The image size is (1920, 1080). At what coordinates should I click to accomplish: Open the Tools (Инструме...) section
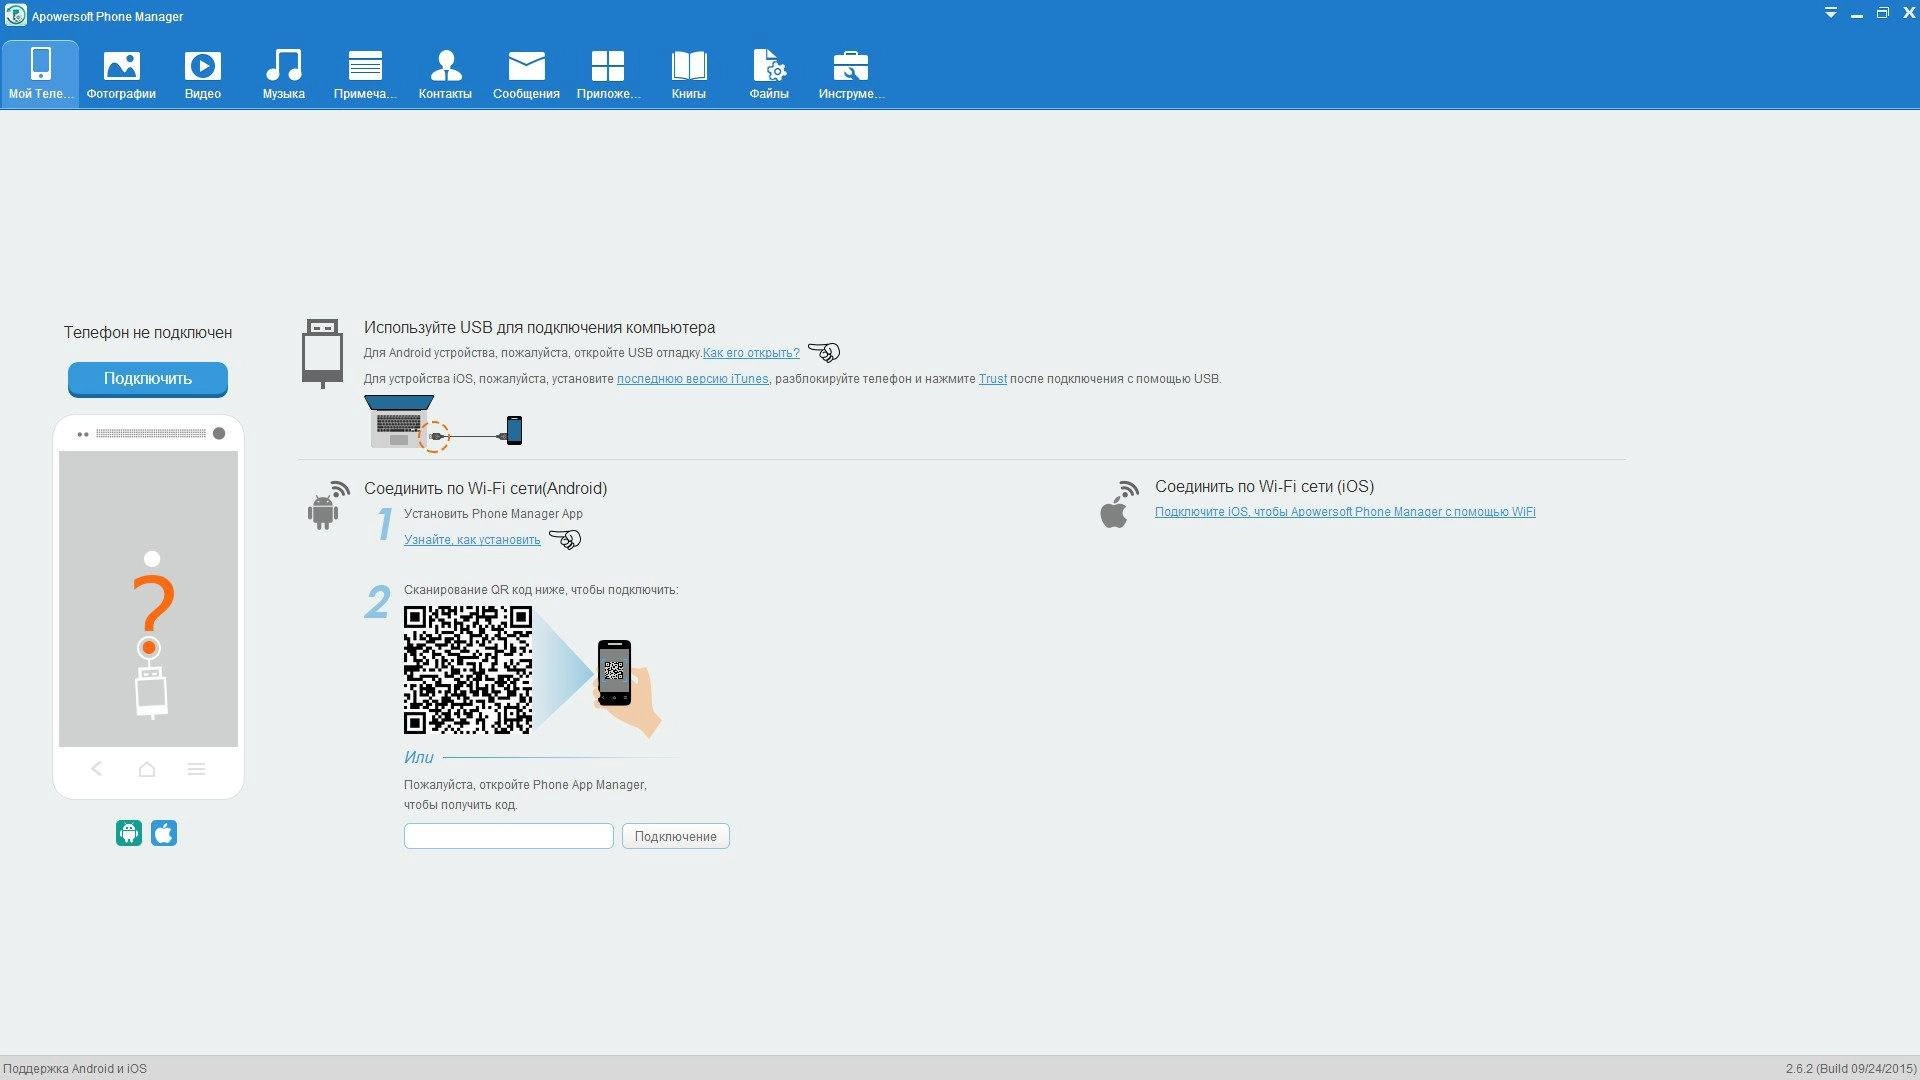click(851, 74)
